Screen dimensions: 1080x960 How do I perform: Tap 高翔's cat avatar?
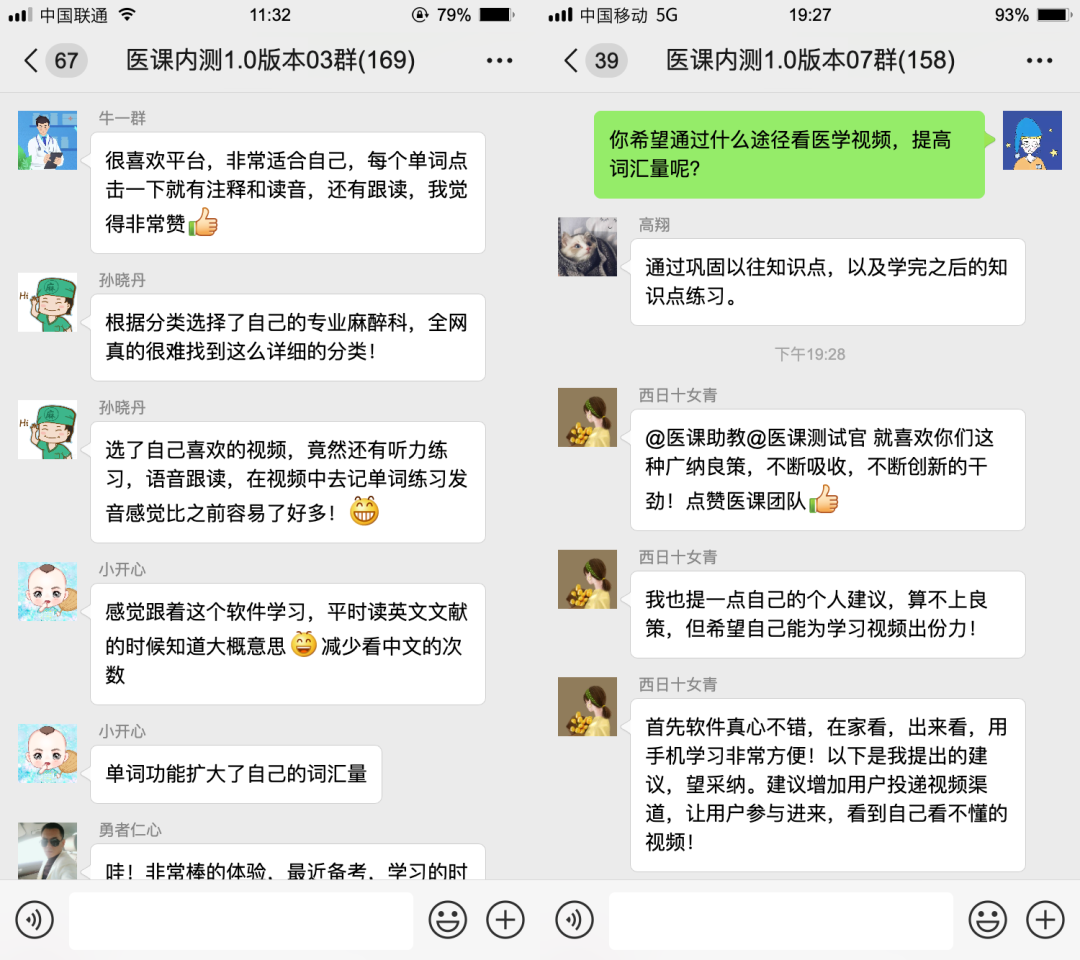coord(588,247)
